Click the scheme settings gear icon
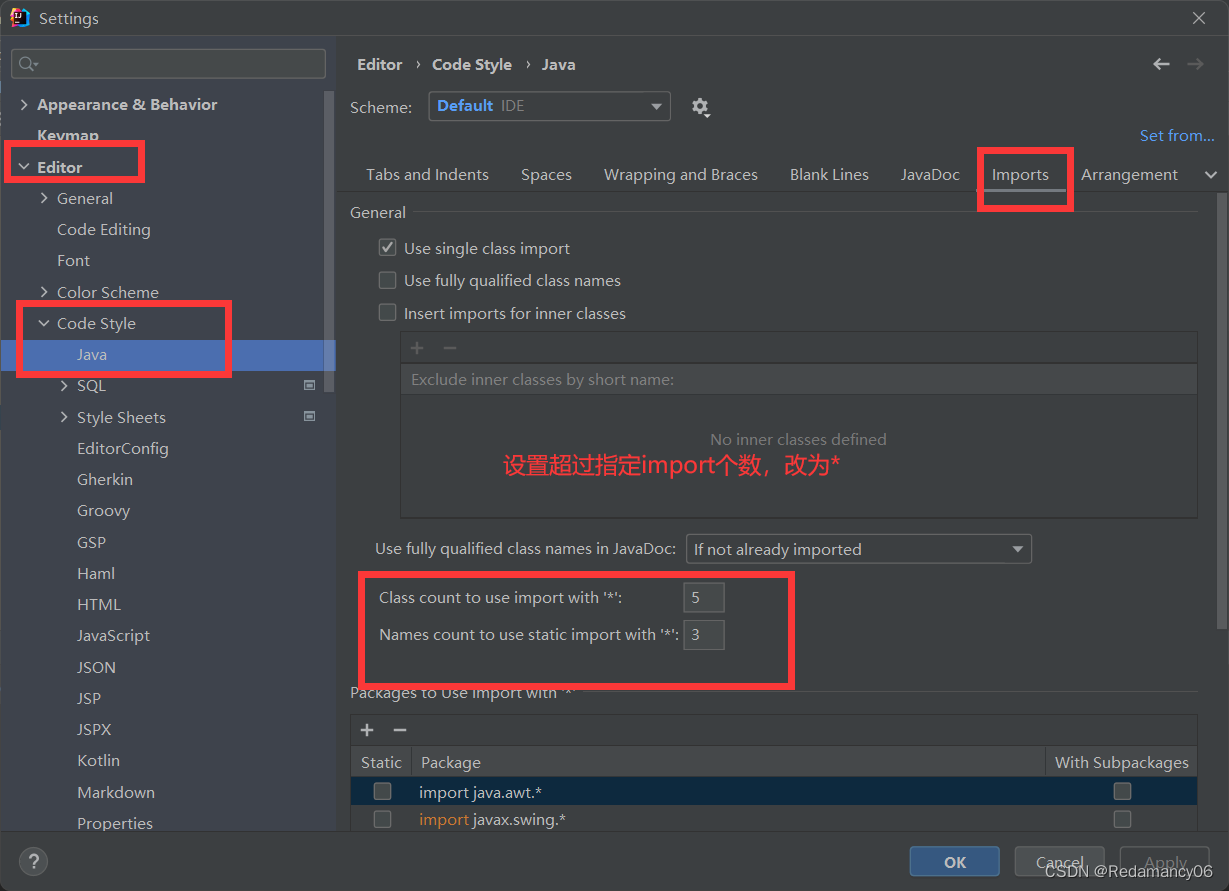This screenshot has height=891, width=1229. pyautogui.click(x=700, y=107)
